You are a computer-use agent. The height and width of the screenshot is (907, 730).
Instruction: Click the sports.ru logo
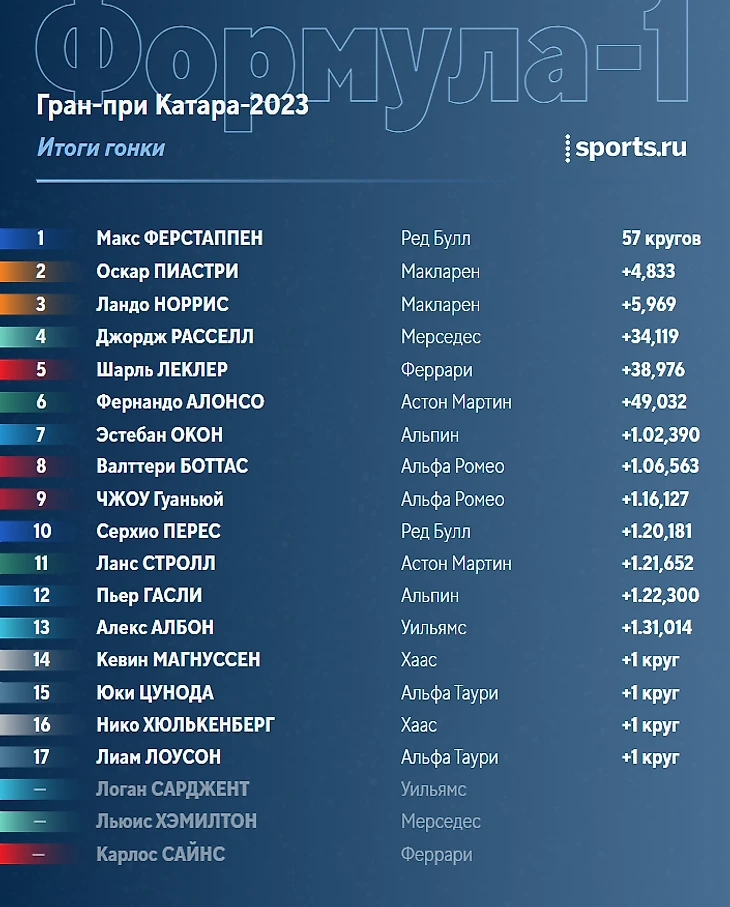(626, 148)
